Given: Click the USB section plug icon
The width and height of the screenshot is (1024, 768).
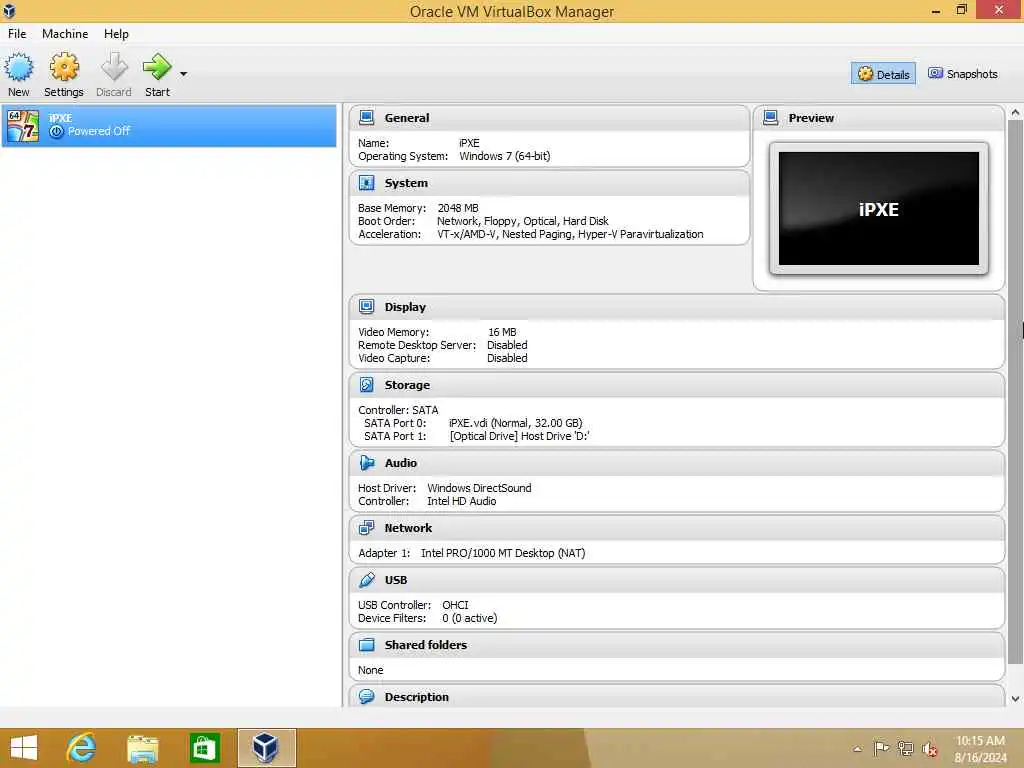Looking at the screenshot, I should click(x=366, y=580).
